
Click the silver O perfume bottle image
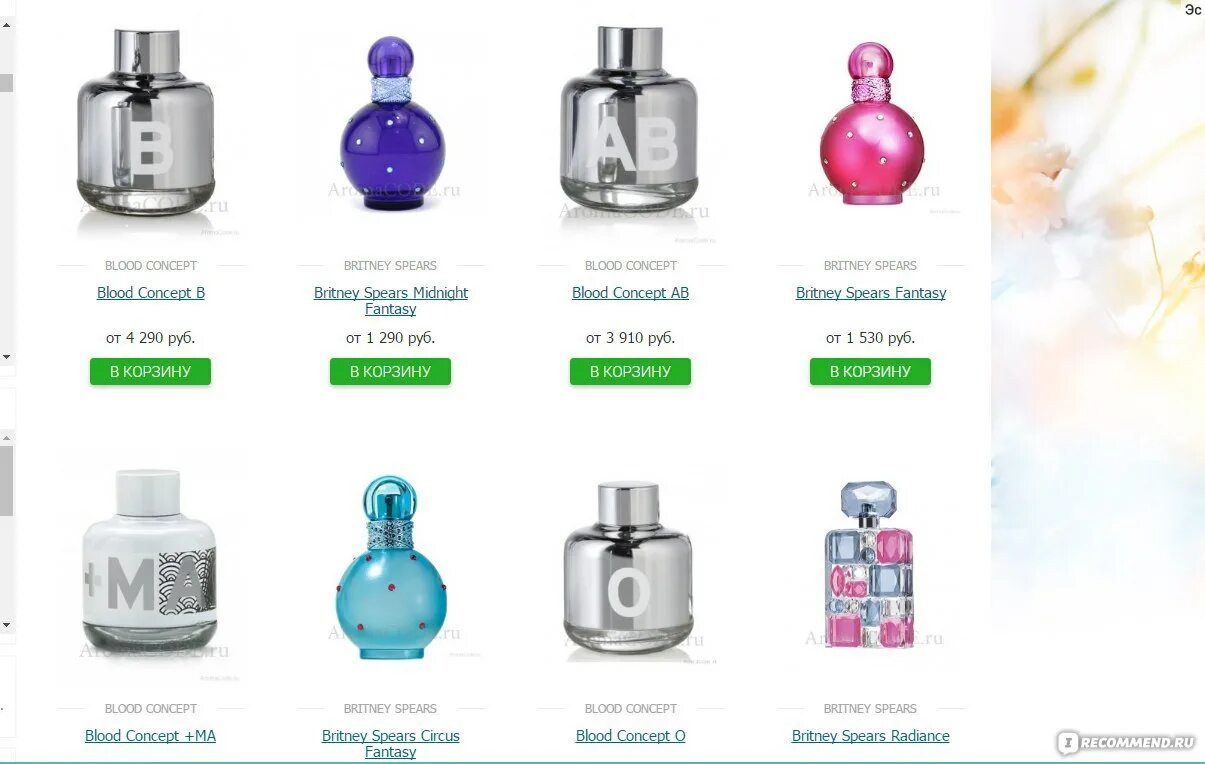coord(629,568)
